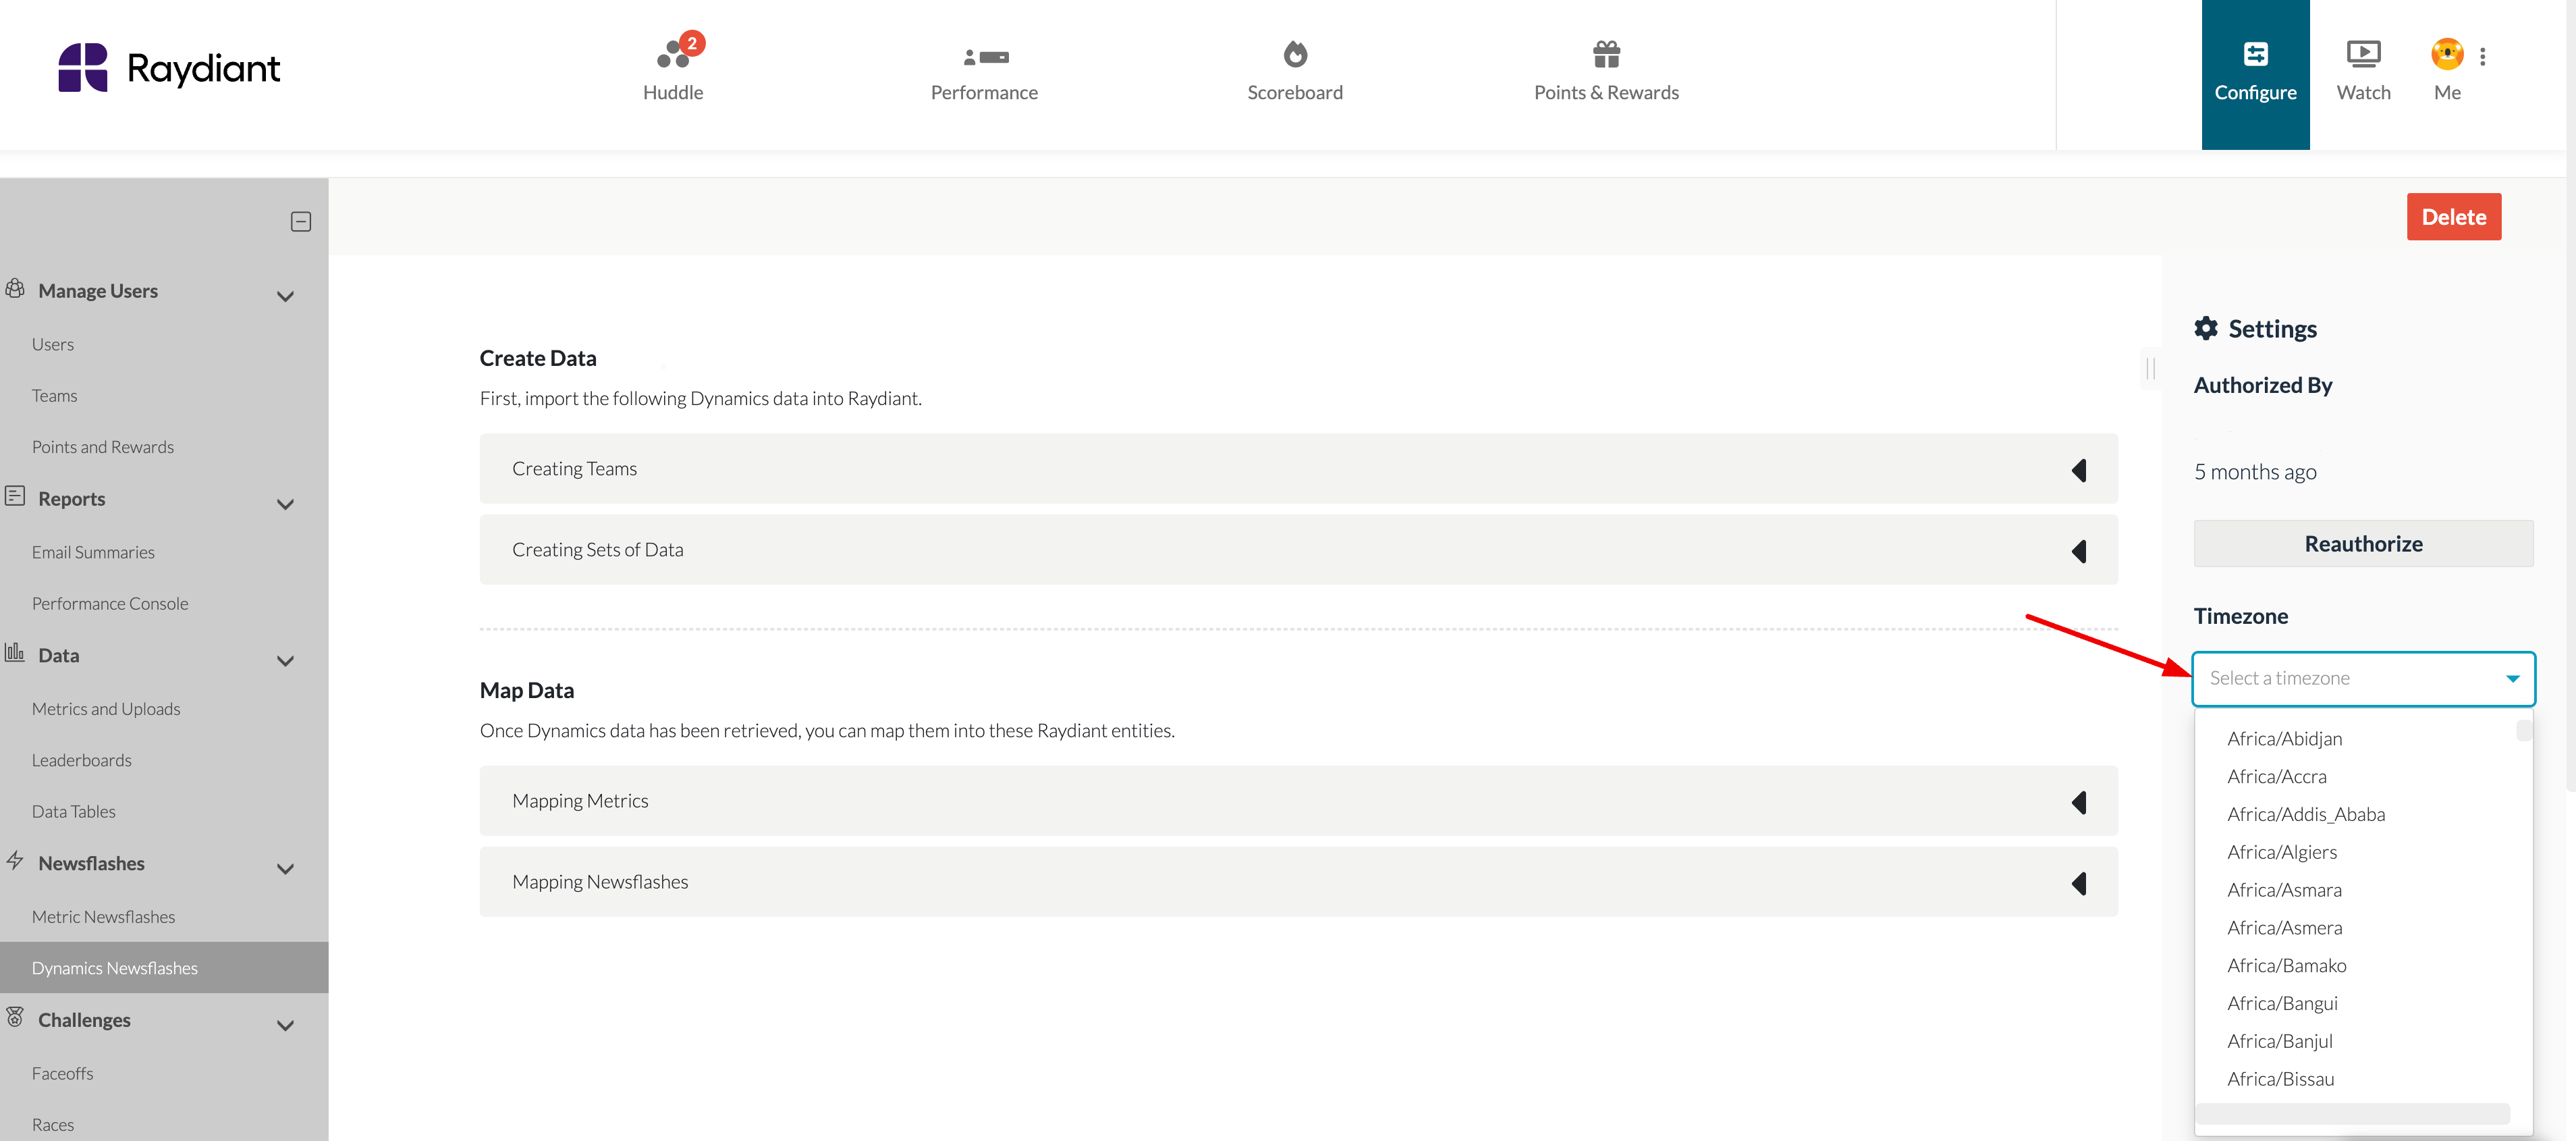
Task: Collapse the sidebar with the minus icon
Action: point(301,222)
